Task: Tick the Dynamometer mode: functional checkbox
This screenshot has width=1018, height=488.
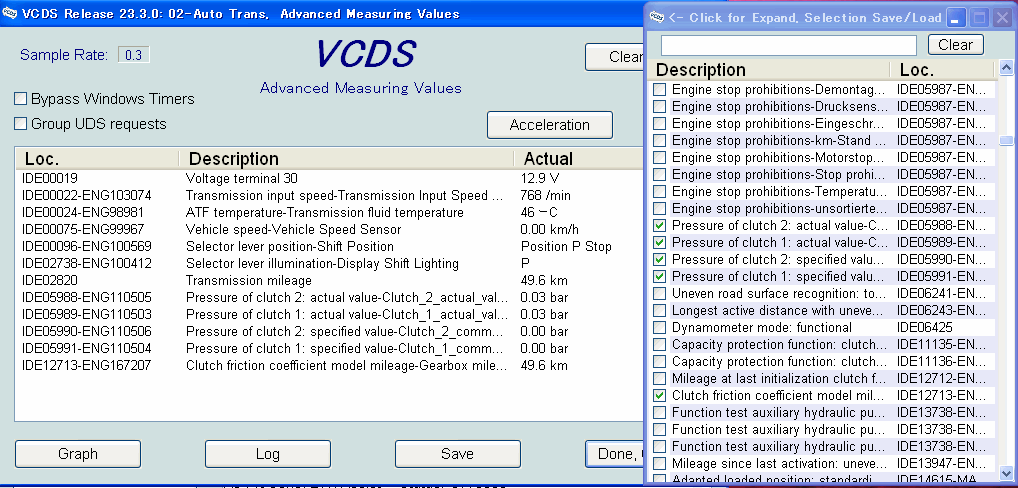Action: point(659,327)
